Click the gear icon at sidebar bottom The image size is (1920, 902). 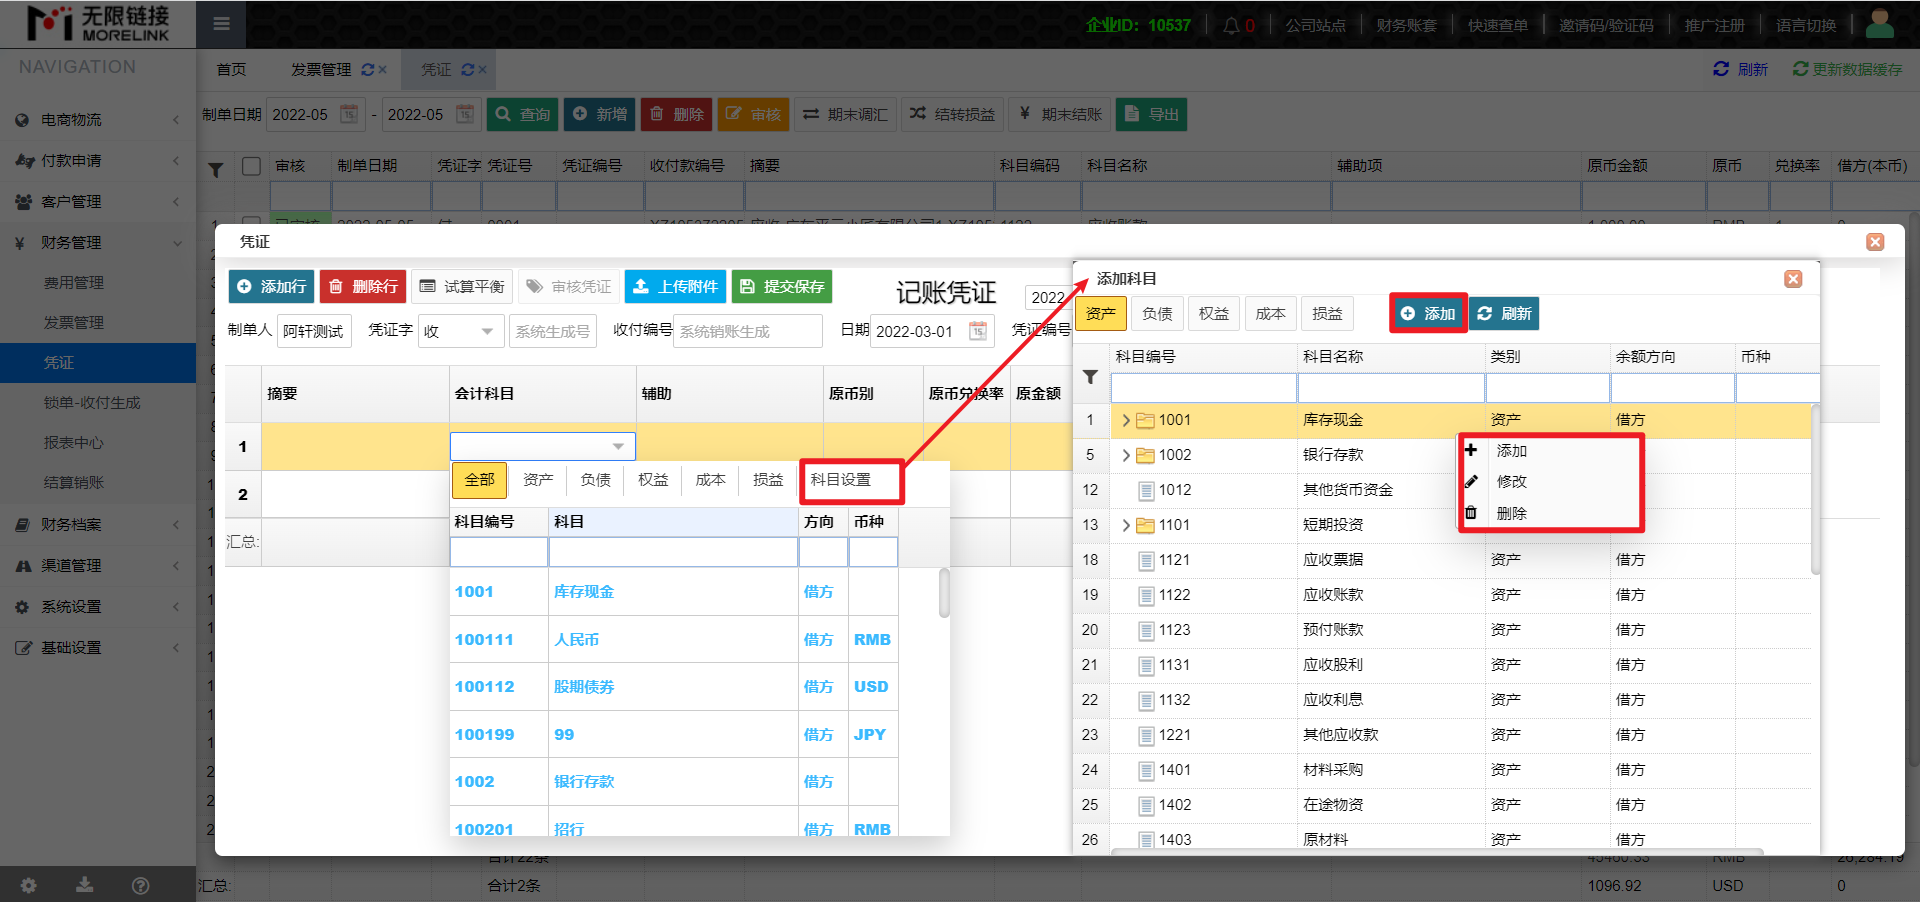pos(28,885)
